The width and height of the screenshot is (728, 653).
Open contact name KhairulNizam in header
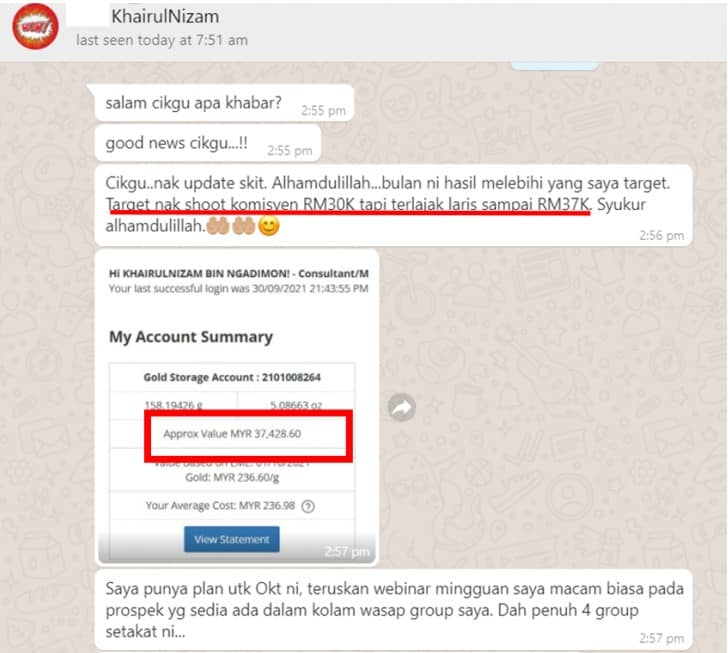point(165,16)
